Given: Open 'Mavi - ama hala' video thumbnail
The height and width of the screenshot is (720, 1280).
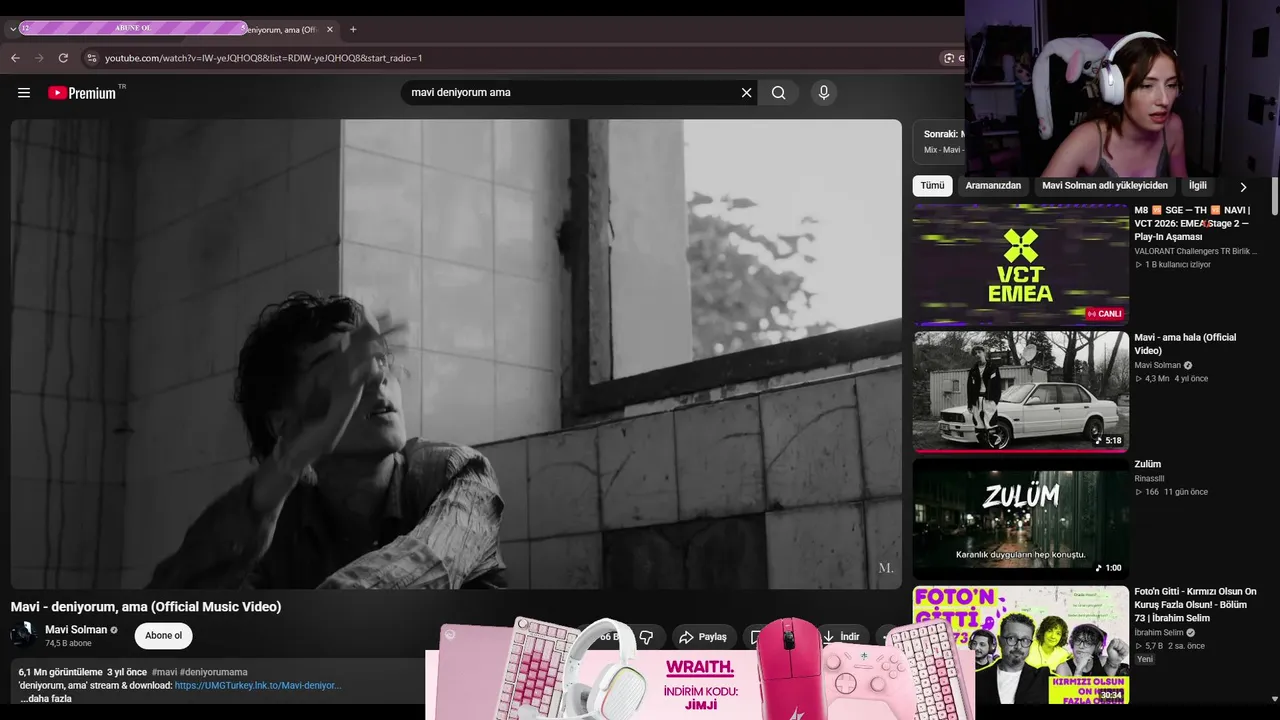Looking at the screenshot, I should (1021, 392).
